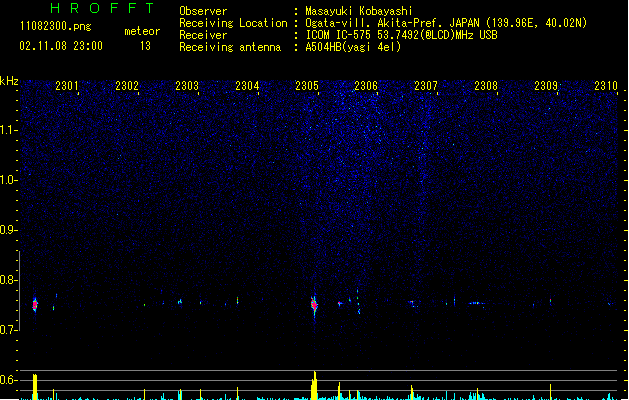The image size is (629, 400).
Task: Click the Ogata-vill. Akita-Pref. JAPAN location text
Action: click(x=446, y=23)
